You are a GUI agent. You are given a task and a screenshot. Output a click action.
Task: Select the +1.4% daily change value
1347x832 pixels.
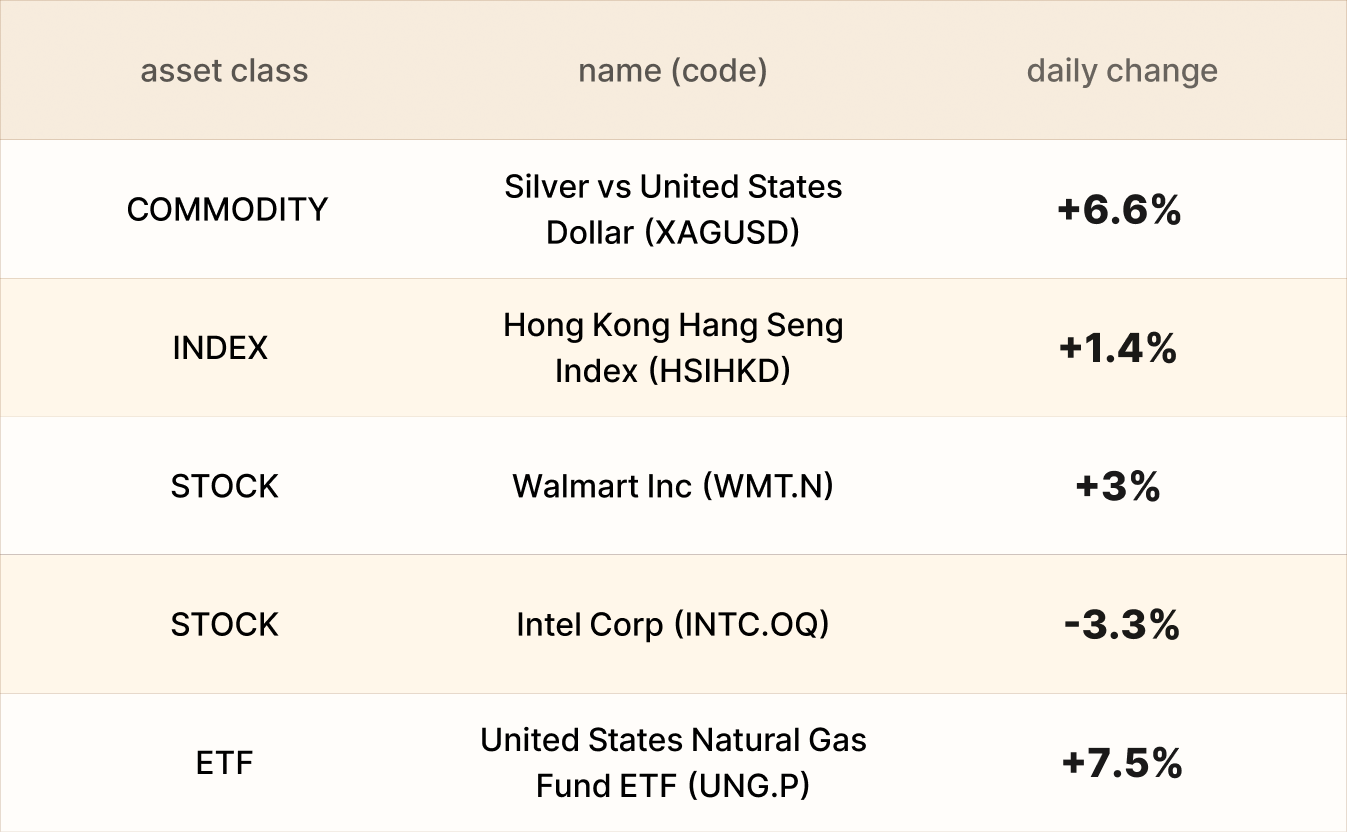(1118, 348)
